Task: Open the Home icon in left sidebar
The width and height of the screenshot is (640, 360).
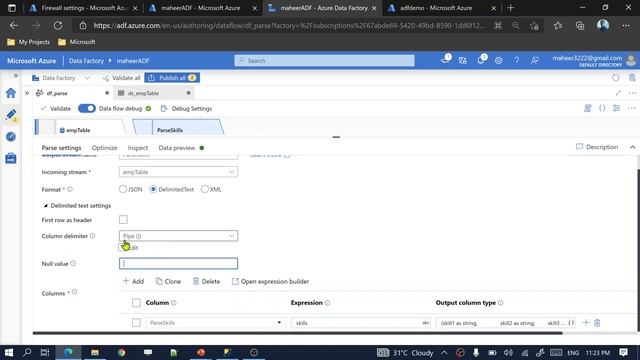Action: (x=11, y=93)
